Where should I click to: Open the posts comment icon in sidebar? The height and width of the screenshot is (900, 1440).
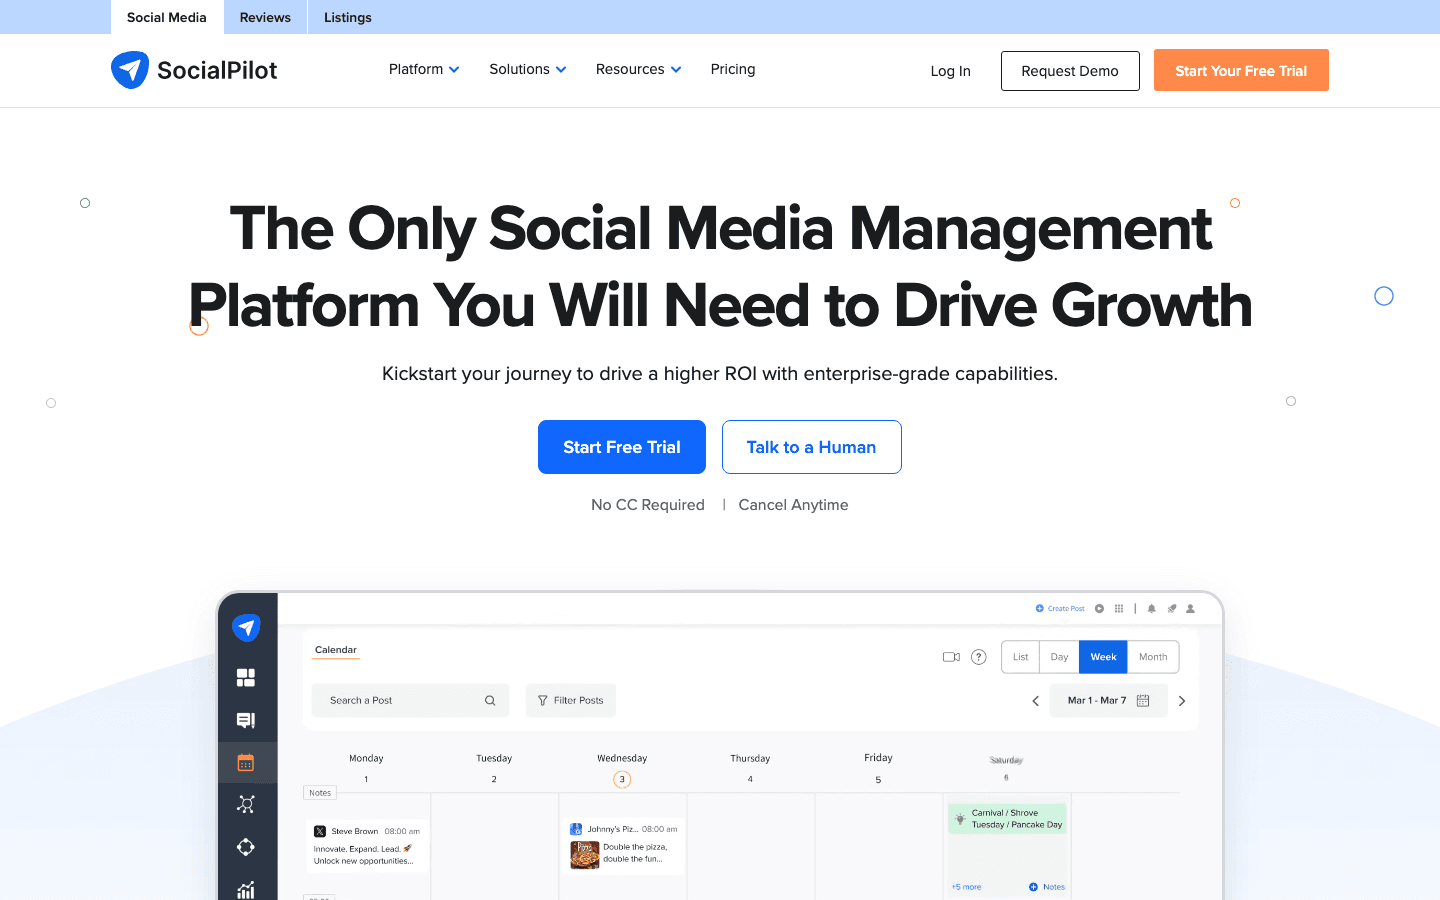[247, 719]
